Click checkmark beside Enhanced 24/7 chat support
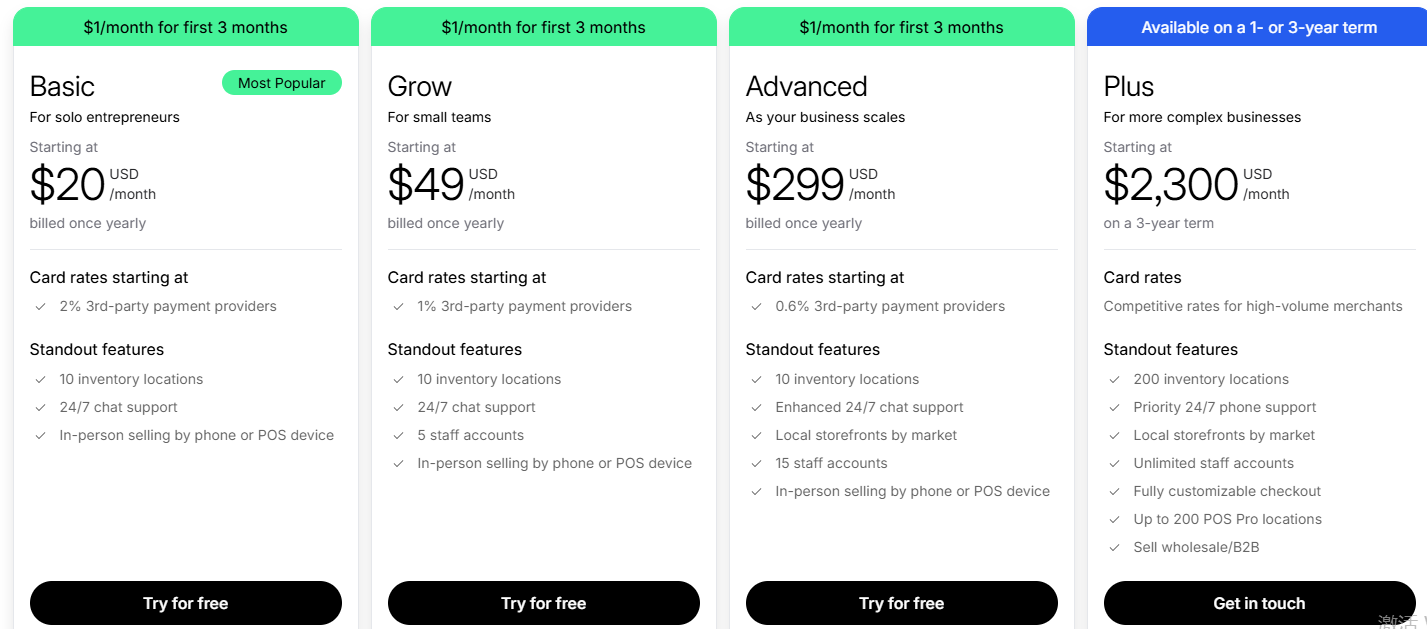1427x629 pixels. pos(757,407)
